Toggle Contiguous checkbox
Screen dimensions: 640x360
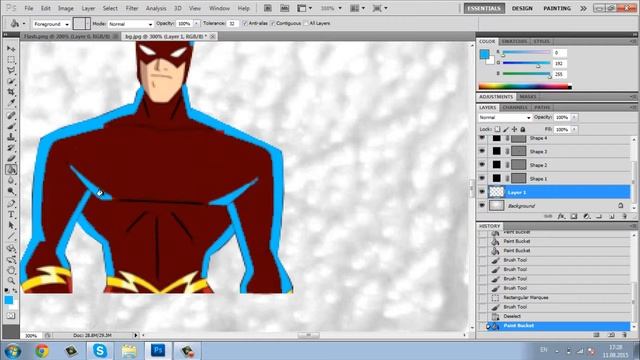click(273, 24)
